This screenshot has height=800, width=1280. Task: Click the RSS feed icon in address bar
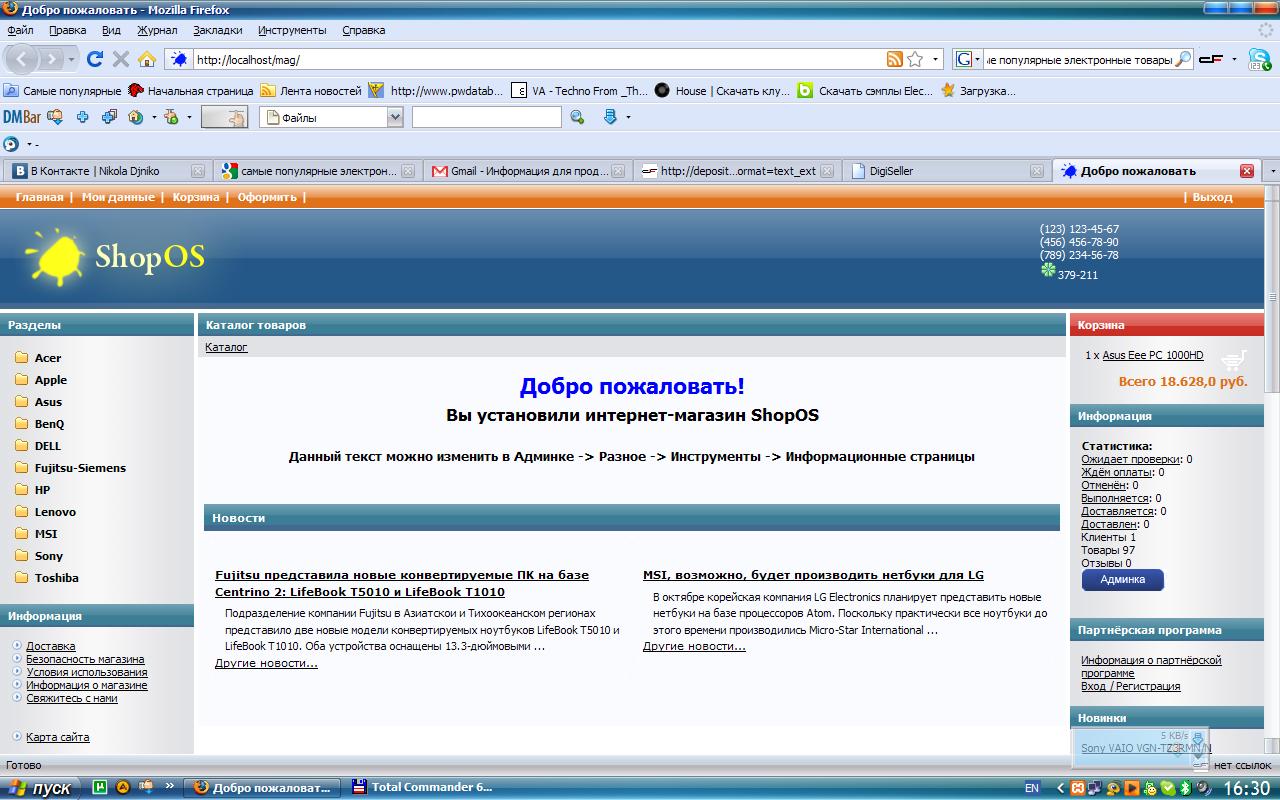click(x=894, y=59)
